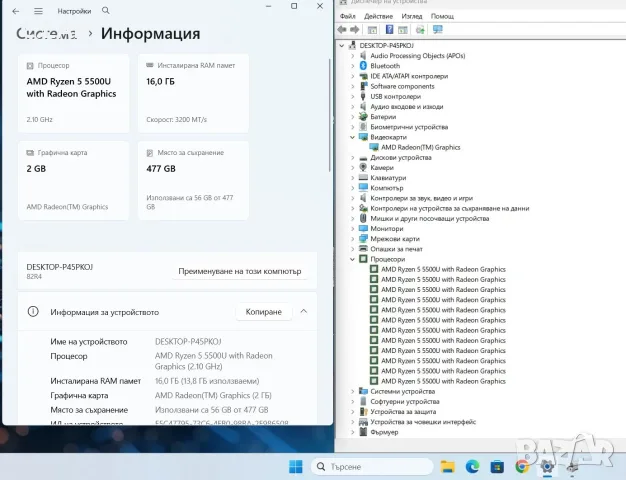Select the Фърмуер tree item
The width and height of the screenshot is (626, 480).
[384, 432]
